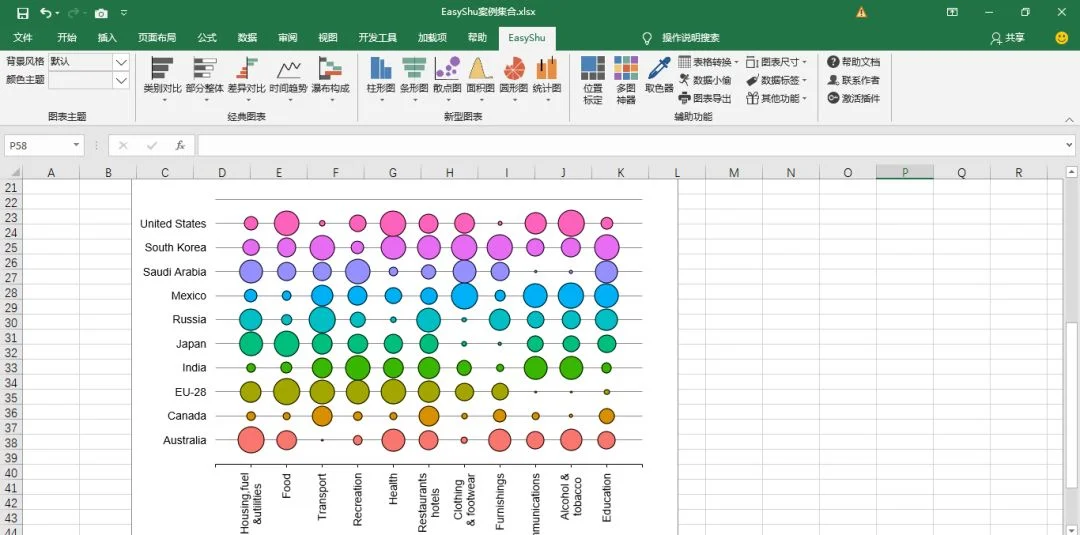Click the red Australia Housing bubble
The height and width of the screenshot is (535, 1080).
(251, 440)
